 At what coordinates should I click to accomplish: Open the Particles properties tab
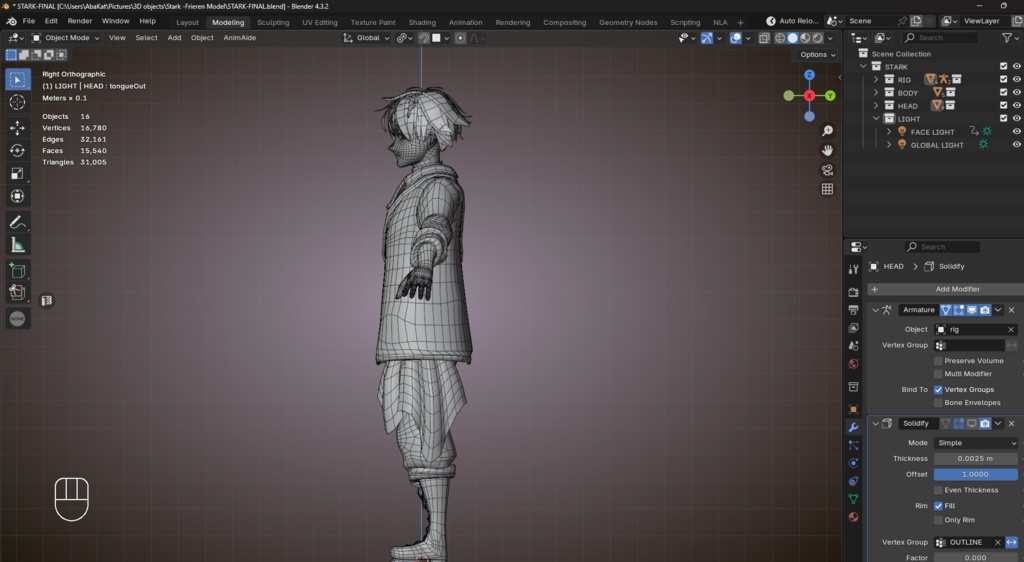854,445
